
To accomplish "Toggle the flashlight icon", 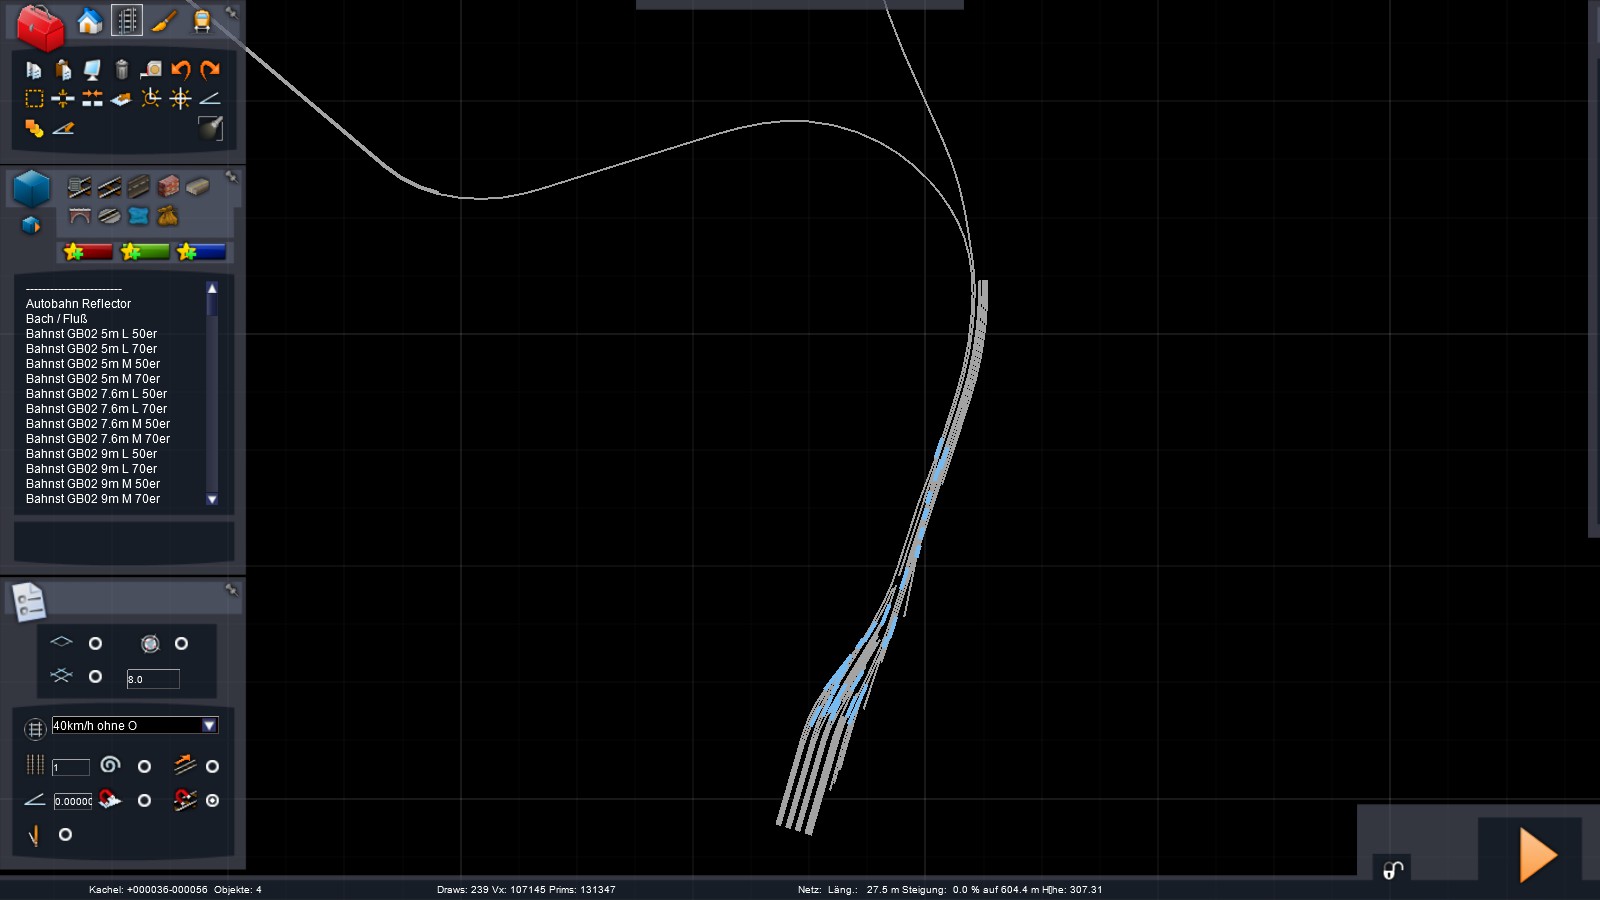I will coord(210,127).
